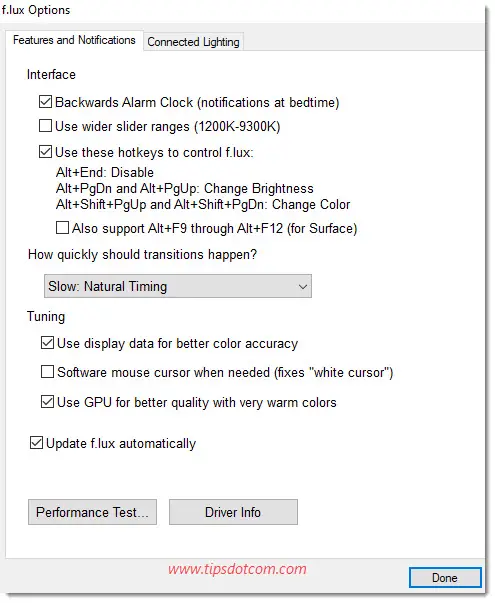
Task: Enable Software mouse cursor when needed
Action: (47, 372)
